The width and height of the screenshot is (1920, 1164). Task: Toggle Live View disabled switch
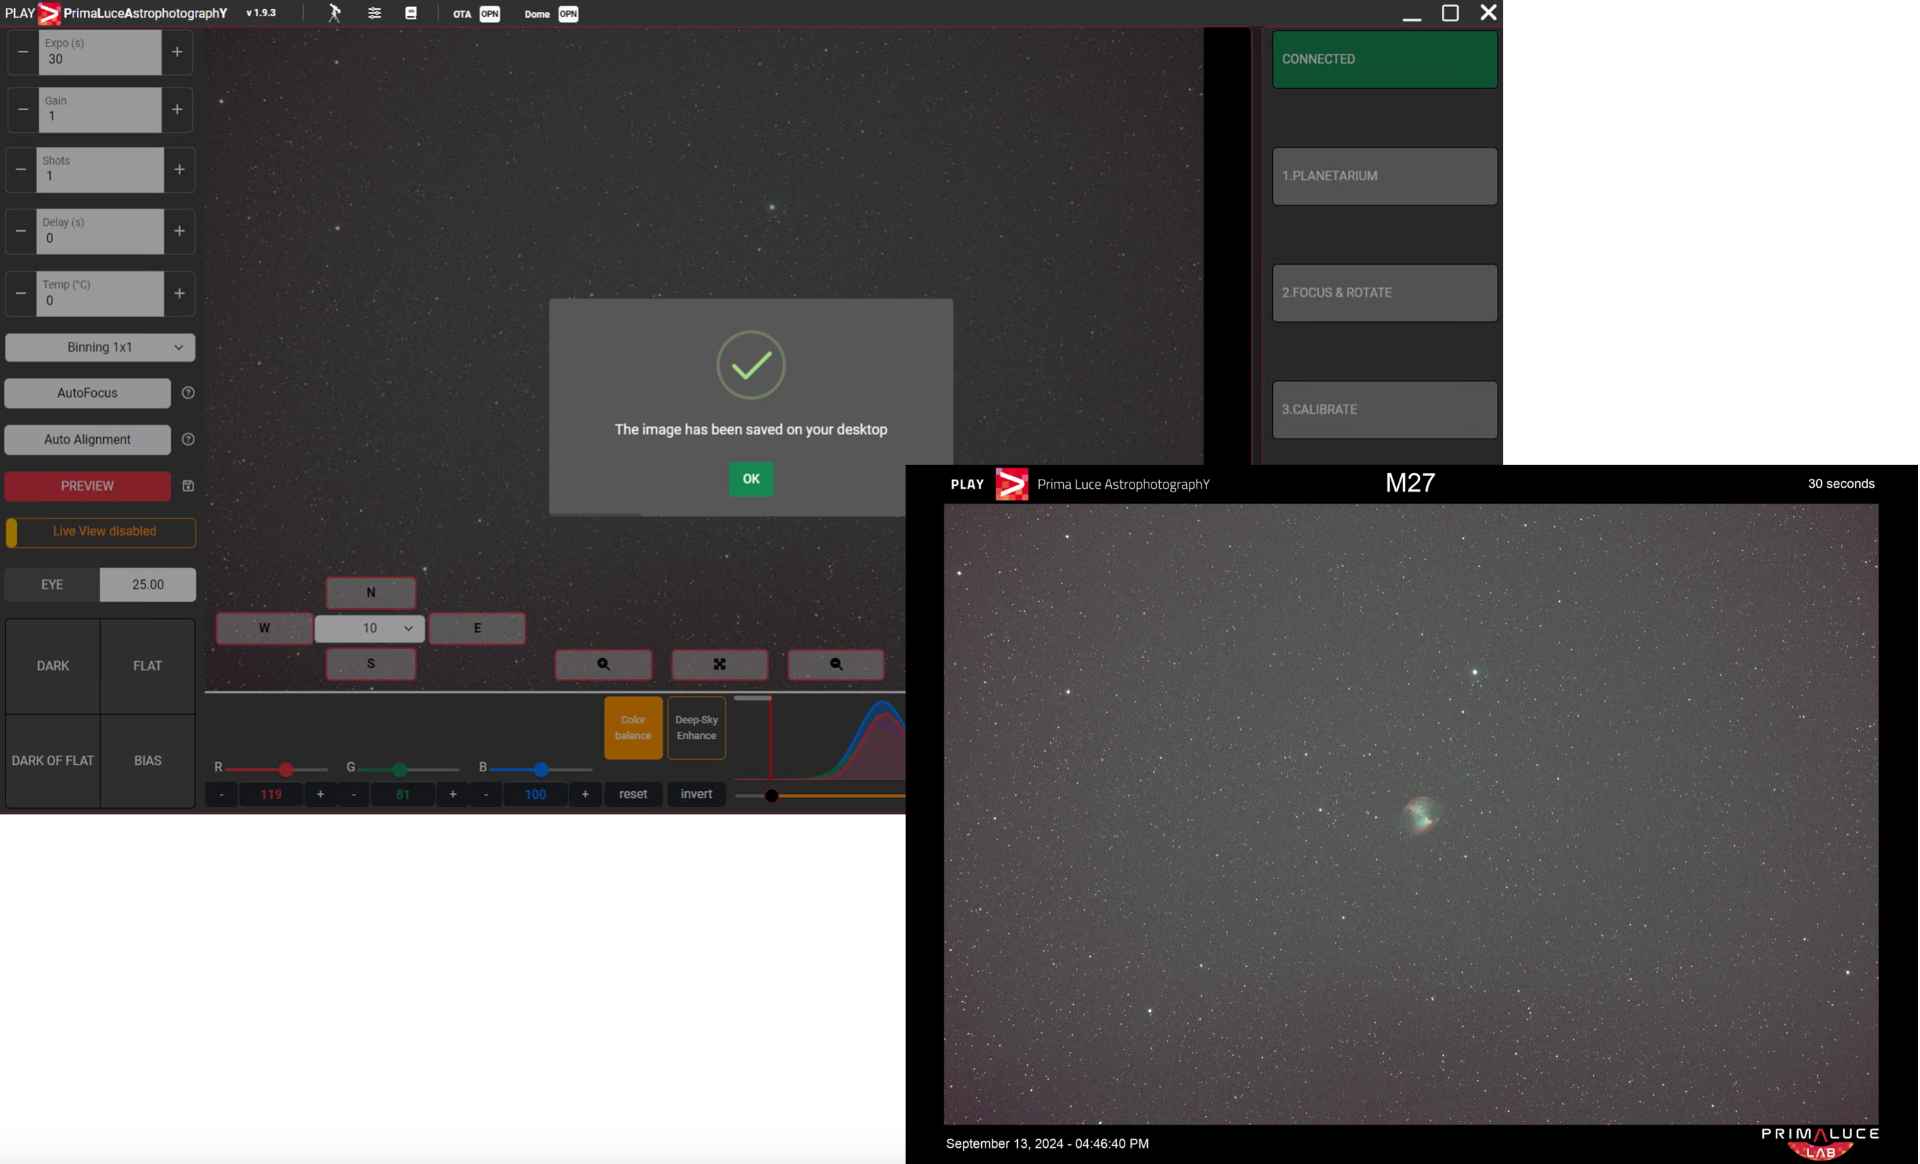pyautogui.click(x=100, y=532)
